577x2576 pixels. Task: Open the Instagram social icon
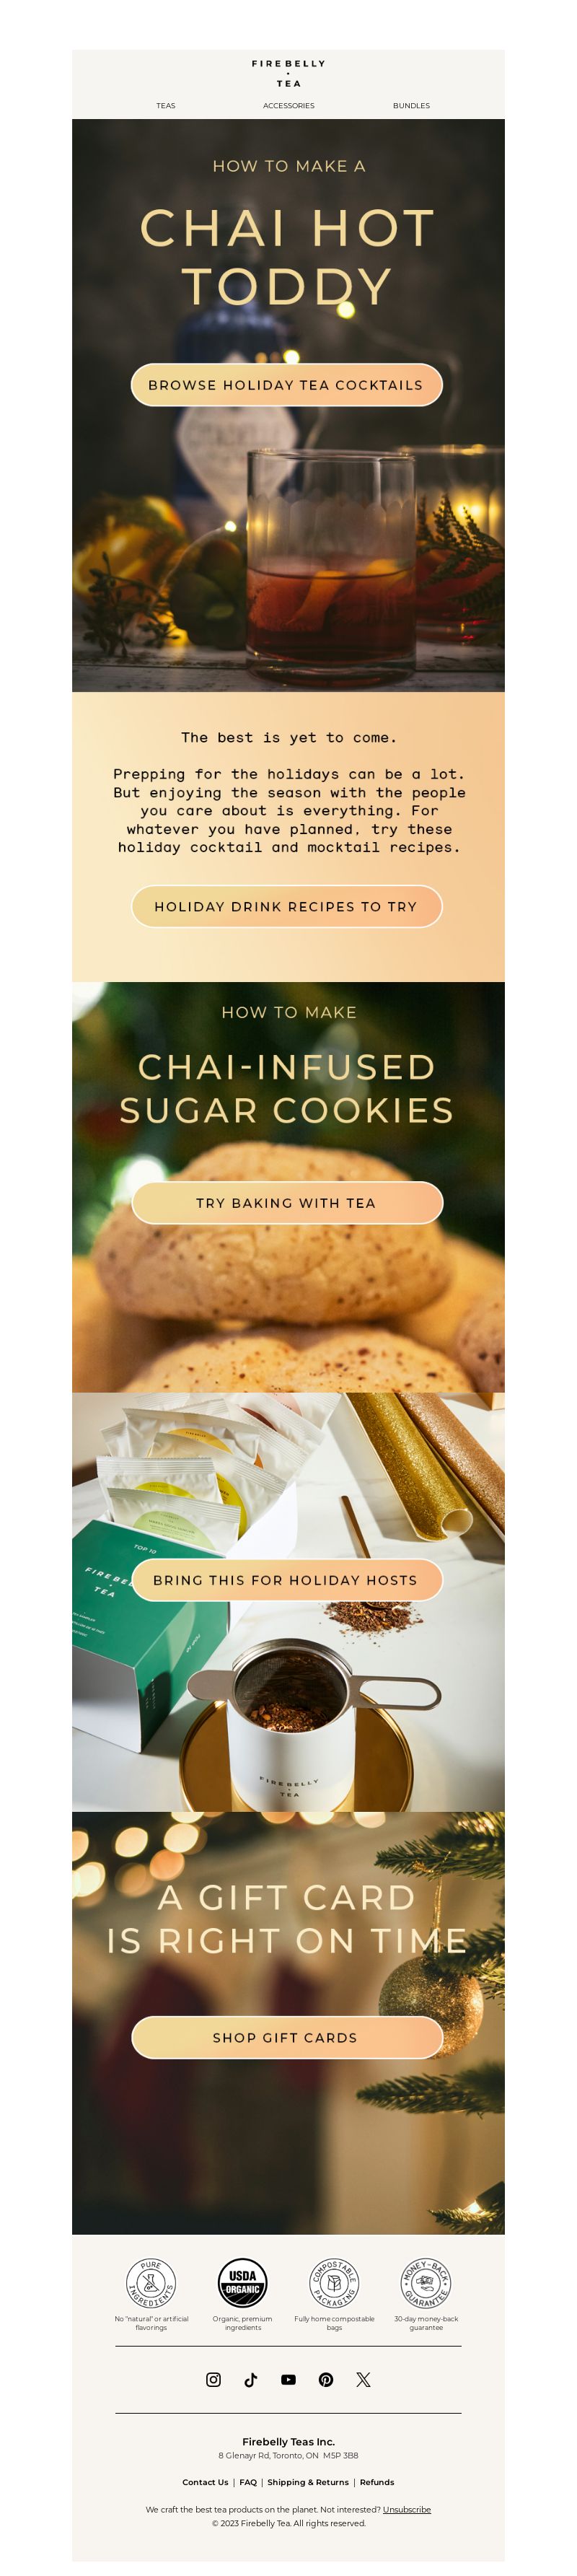pyautogui.click(x=213, y=2379)
